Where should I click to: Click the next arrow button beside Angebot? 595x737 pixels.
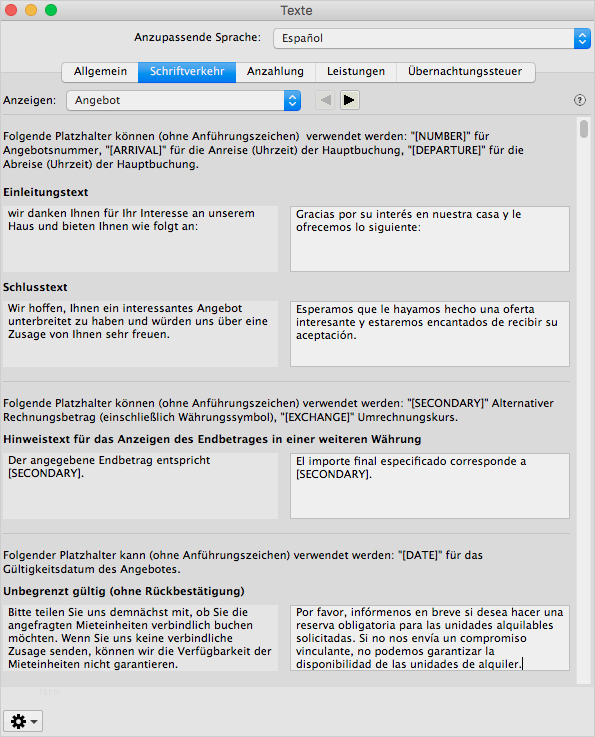pyautogui.click(x=349, y=100)
